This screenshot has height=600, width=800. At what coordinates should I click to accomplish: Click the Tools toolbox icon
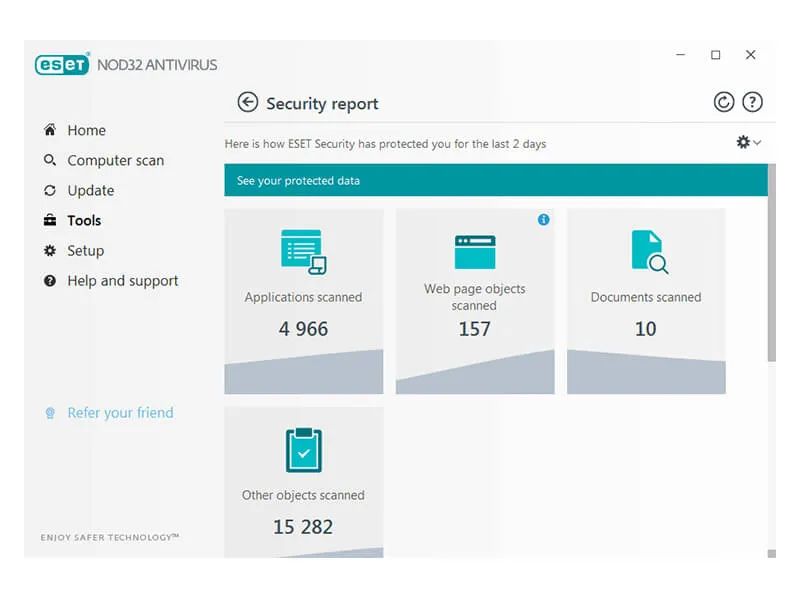point(49,220)
